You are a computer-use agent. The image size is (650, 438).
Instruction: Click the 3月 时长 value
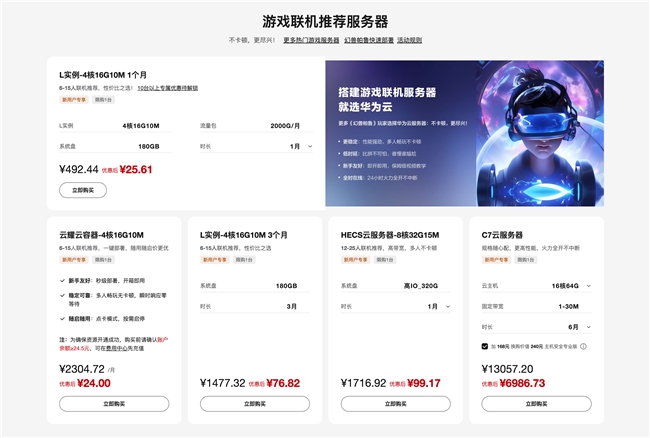tap(291, 306)
